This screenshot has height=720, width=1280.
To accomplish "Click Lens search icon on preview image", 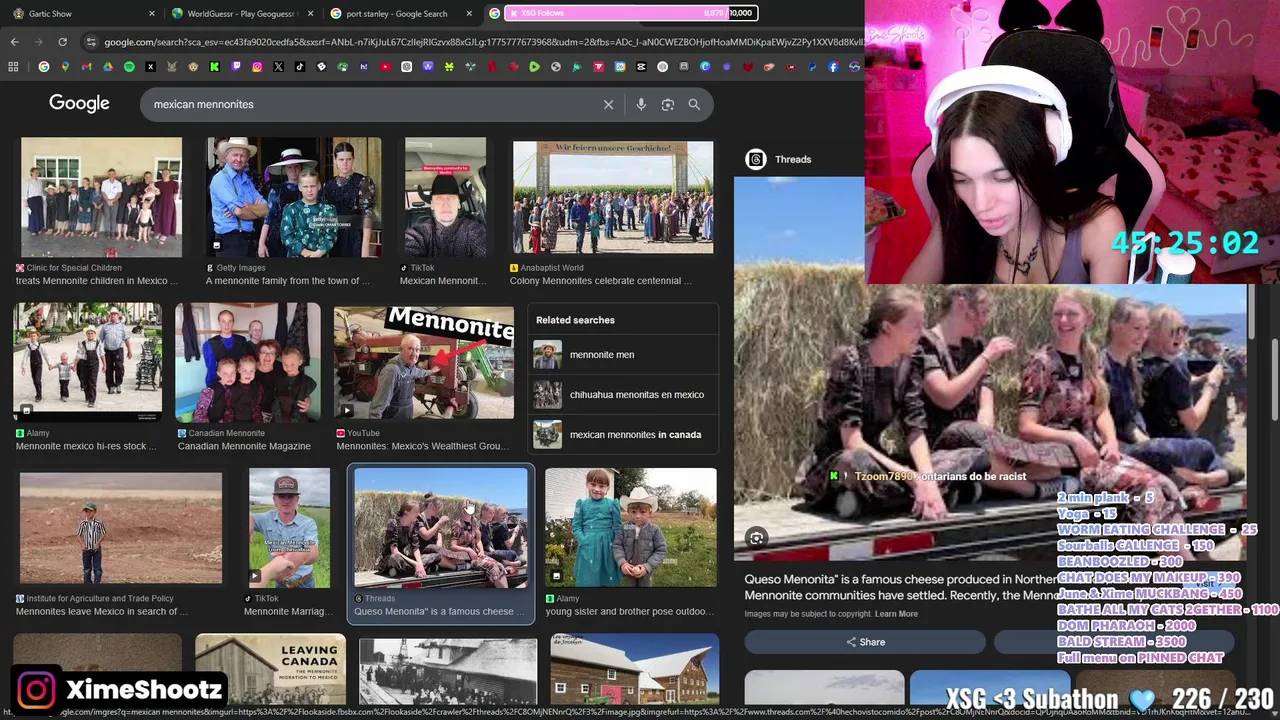I will click(x=756, y=538).
